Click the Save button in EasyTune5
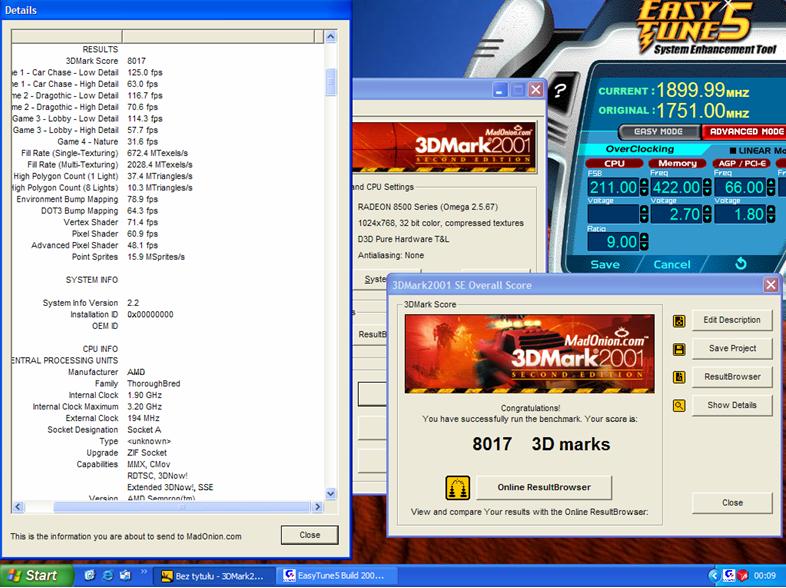This screenshot has height=588, width=786. pyautogui.click(x=605, y=265)
